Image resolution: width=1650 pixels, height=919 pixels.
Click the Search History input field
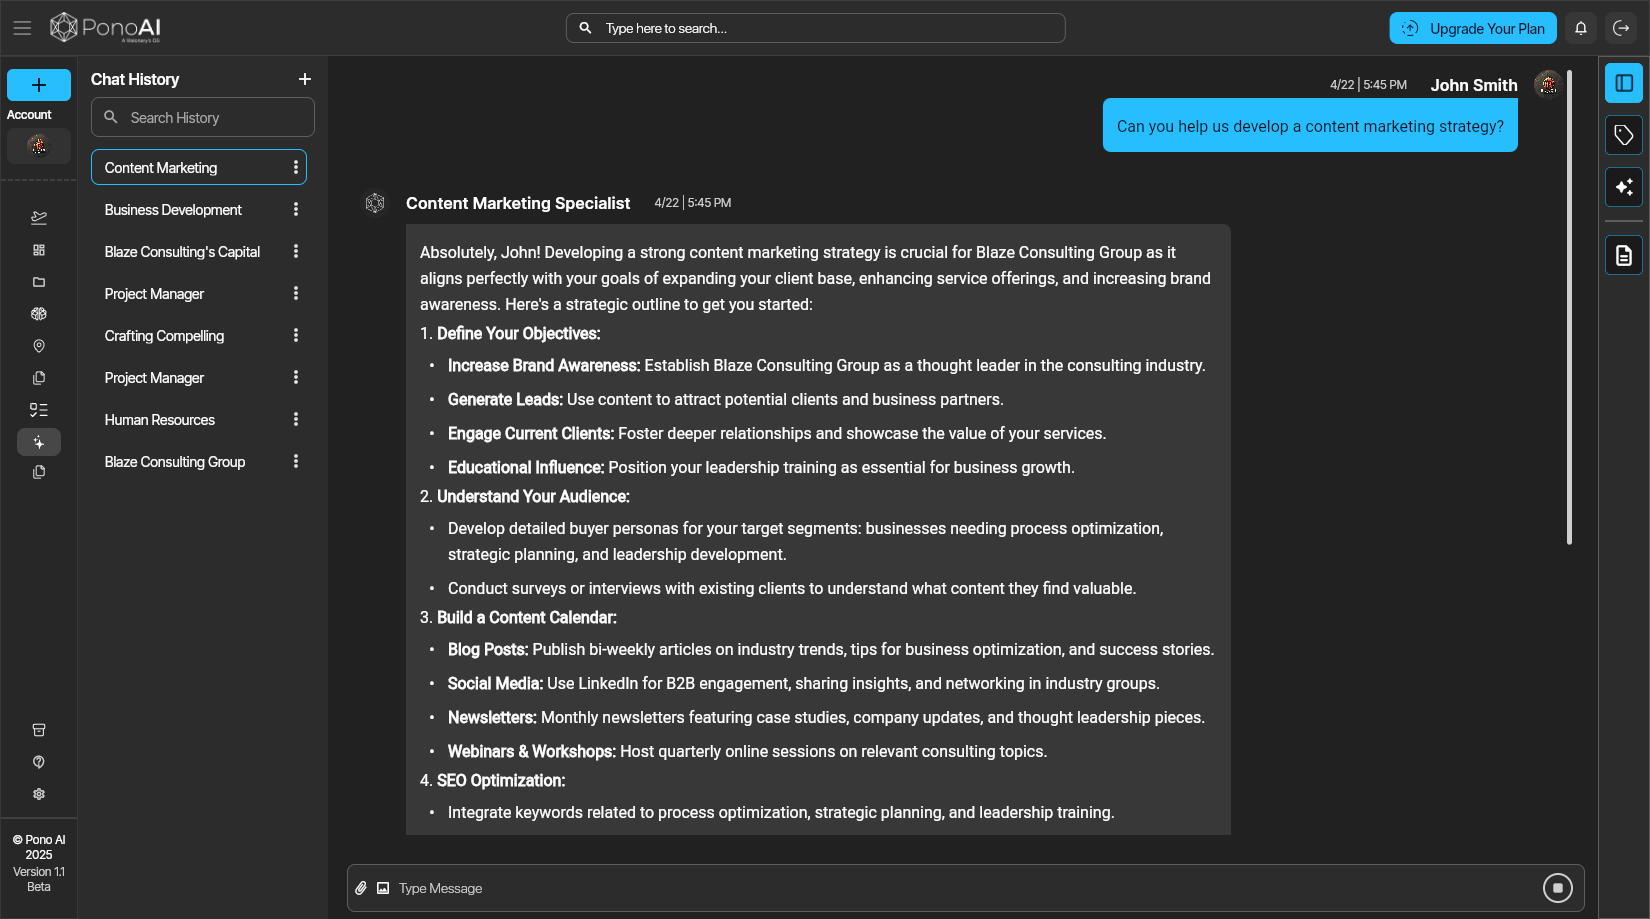pyautogui.click(x=215, y=118)
